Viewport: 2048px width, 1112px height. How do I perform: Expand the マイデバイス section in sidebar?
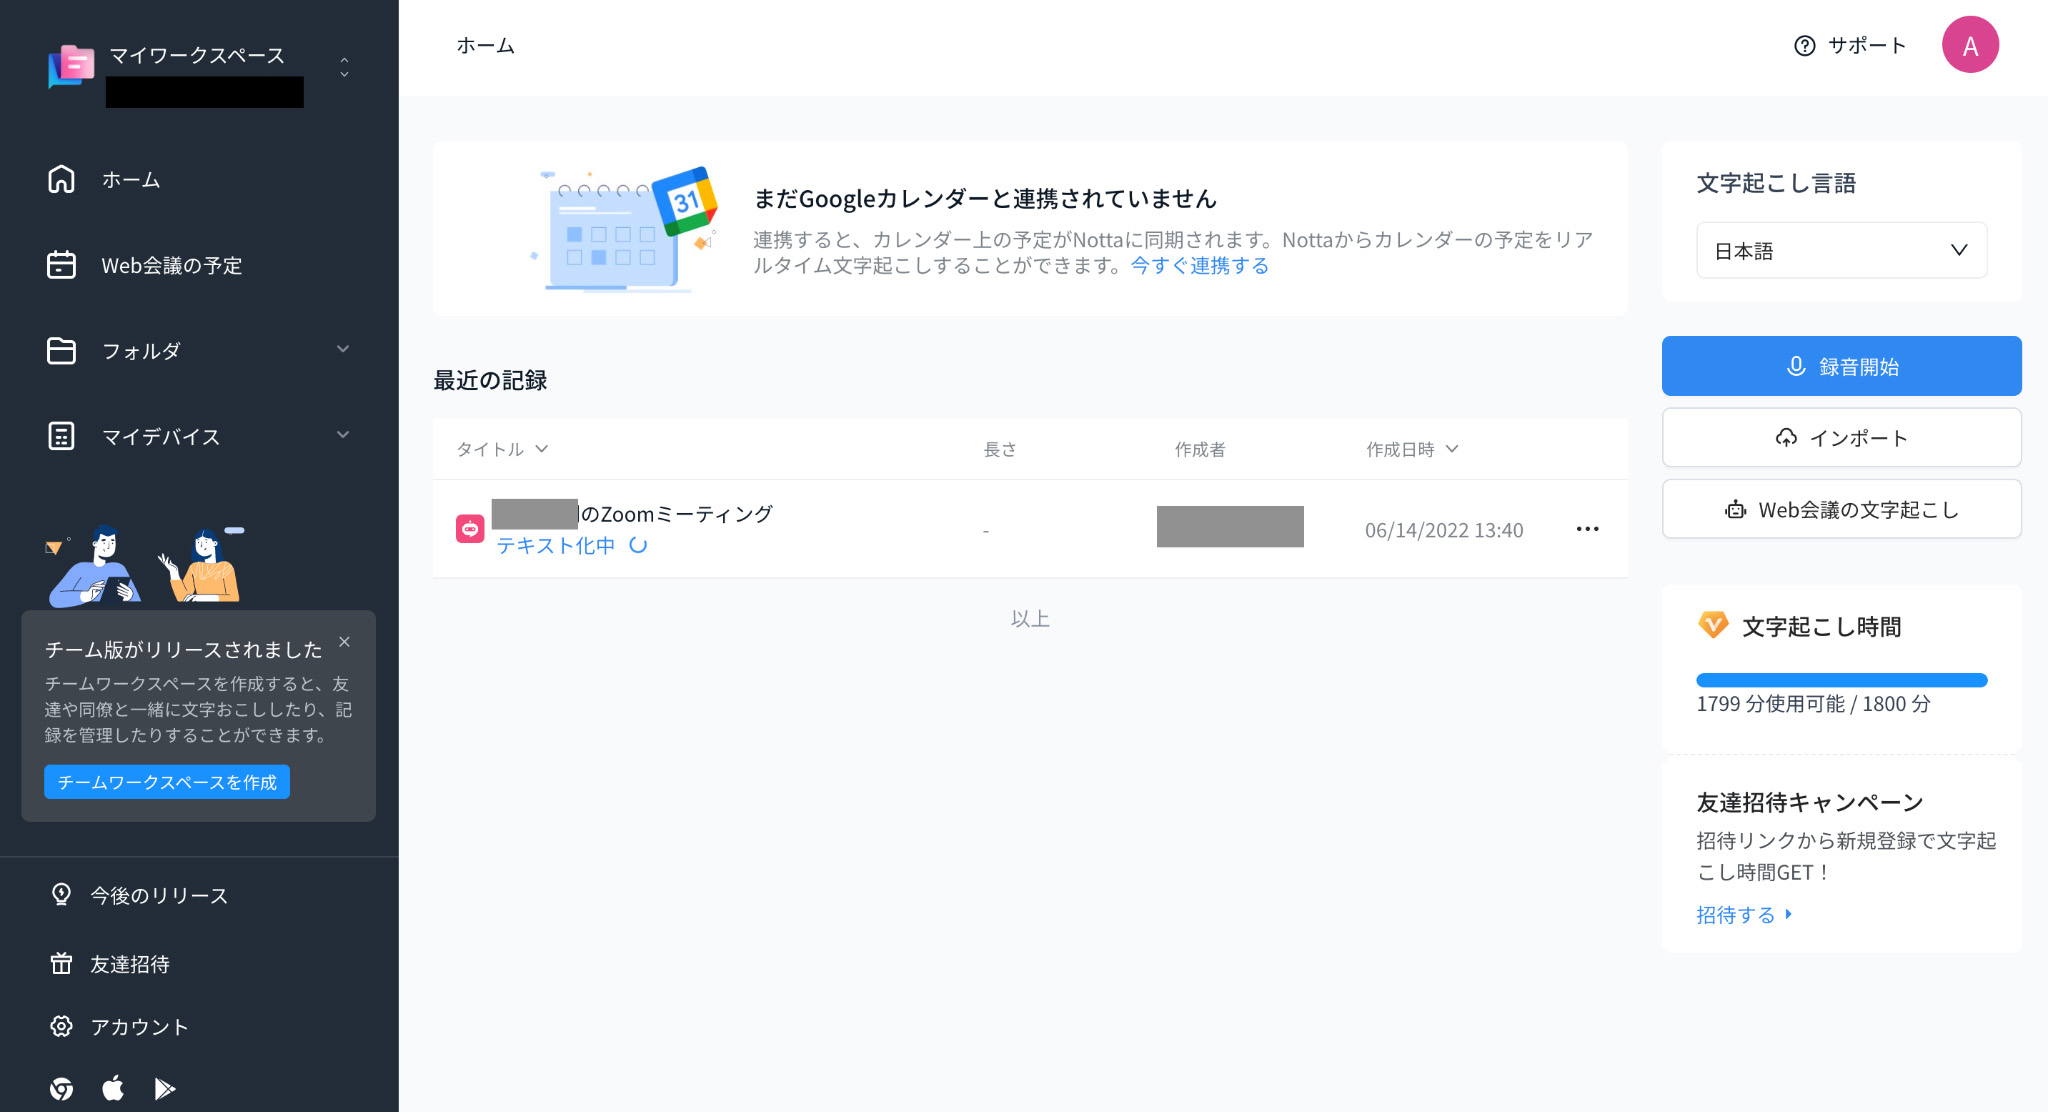(x=343, y=435)
